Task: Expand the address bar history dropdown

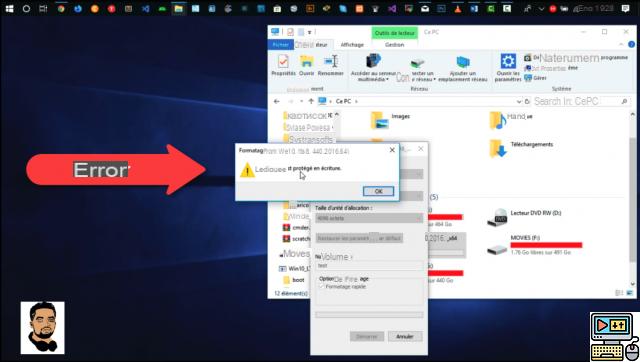Action: point(519,101)
